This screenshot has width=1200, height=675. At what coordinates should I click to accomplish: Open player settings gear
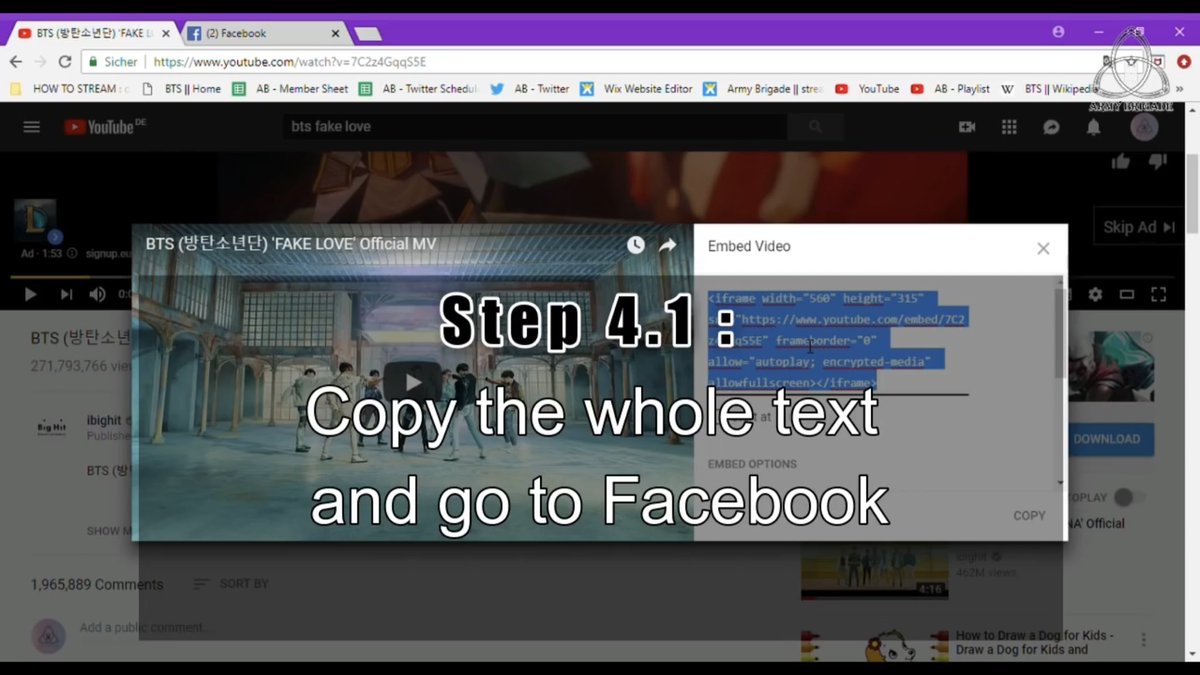coord(1095,294)
